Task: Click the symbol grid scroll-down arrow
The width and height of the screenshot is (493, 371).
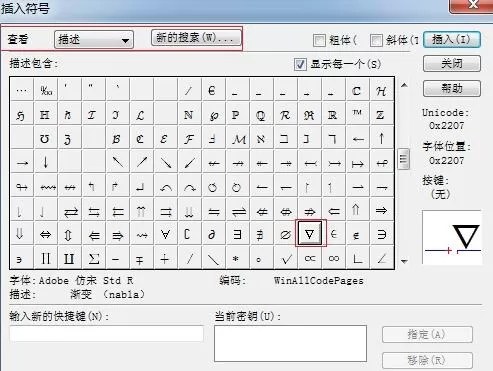Action: click(x=404, y=261)
